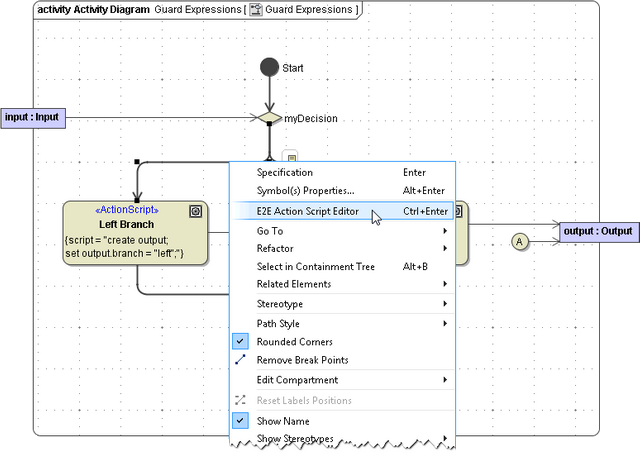Click the script icon on Left Branch
This screenshot has height=457, width=640.
pyautogui.click(x=196, y=211)
